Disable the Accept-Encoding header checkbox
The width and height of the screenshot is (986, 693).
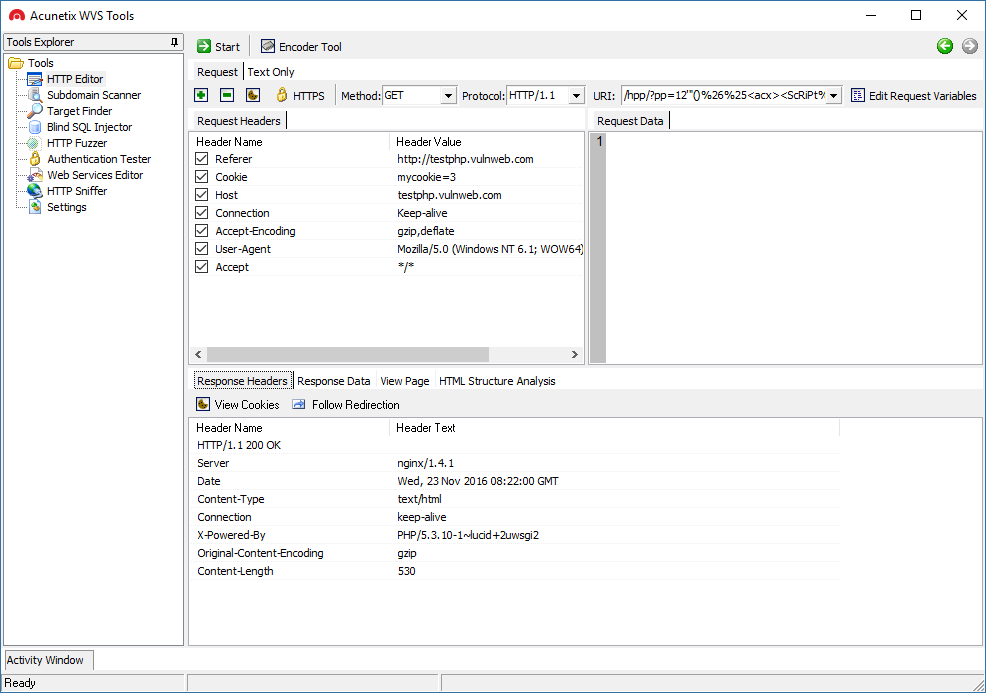tap(201, 231)
